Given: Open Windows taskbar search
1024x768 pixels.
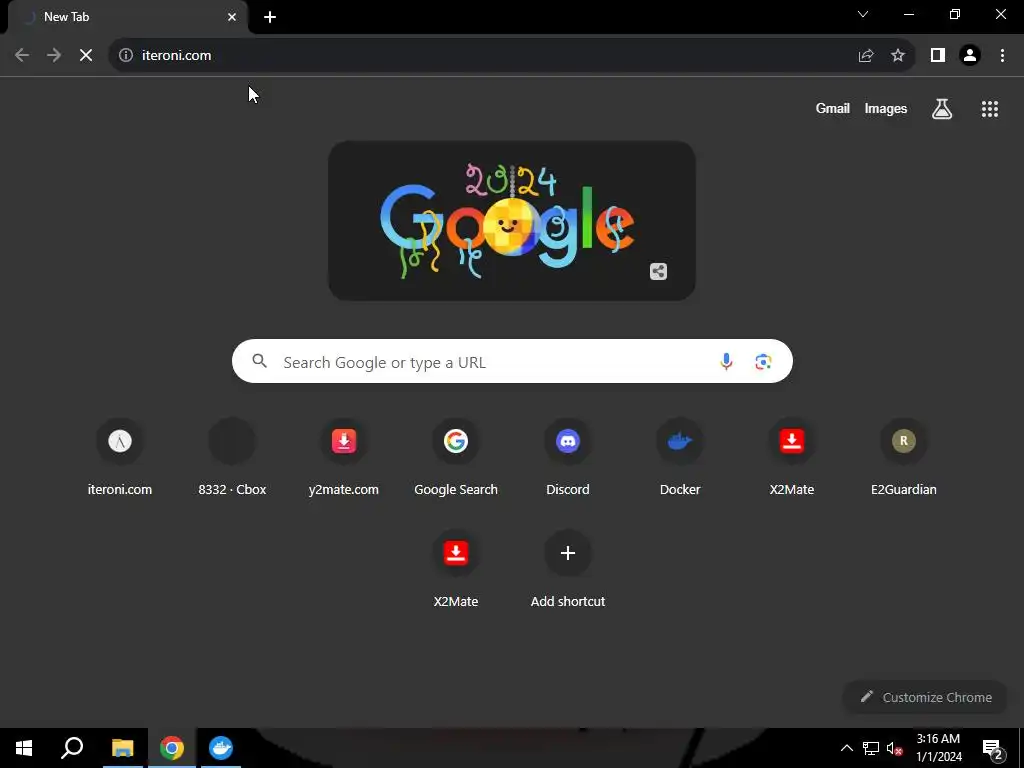Looking at the screenshot, I should 72,748.
